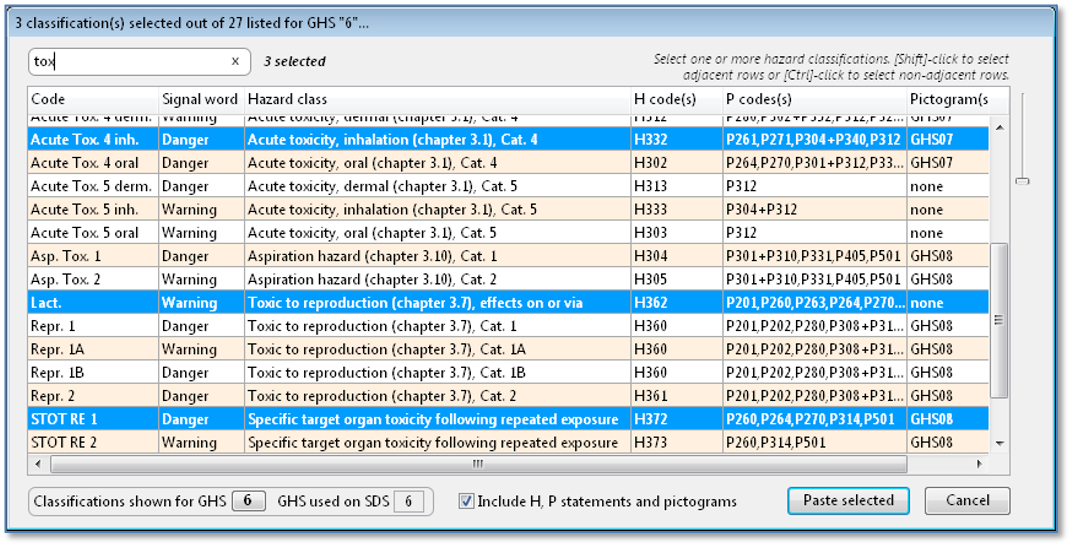Toggle Include H, P statements and pictograms checkbox

point(467,501)
